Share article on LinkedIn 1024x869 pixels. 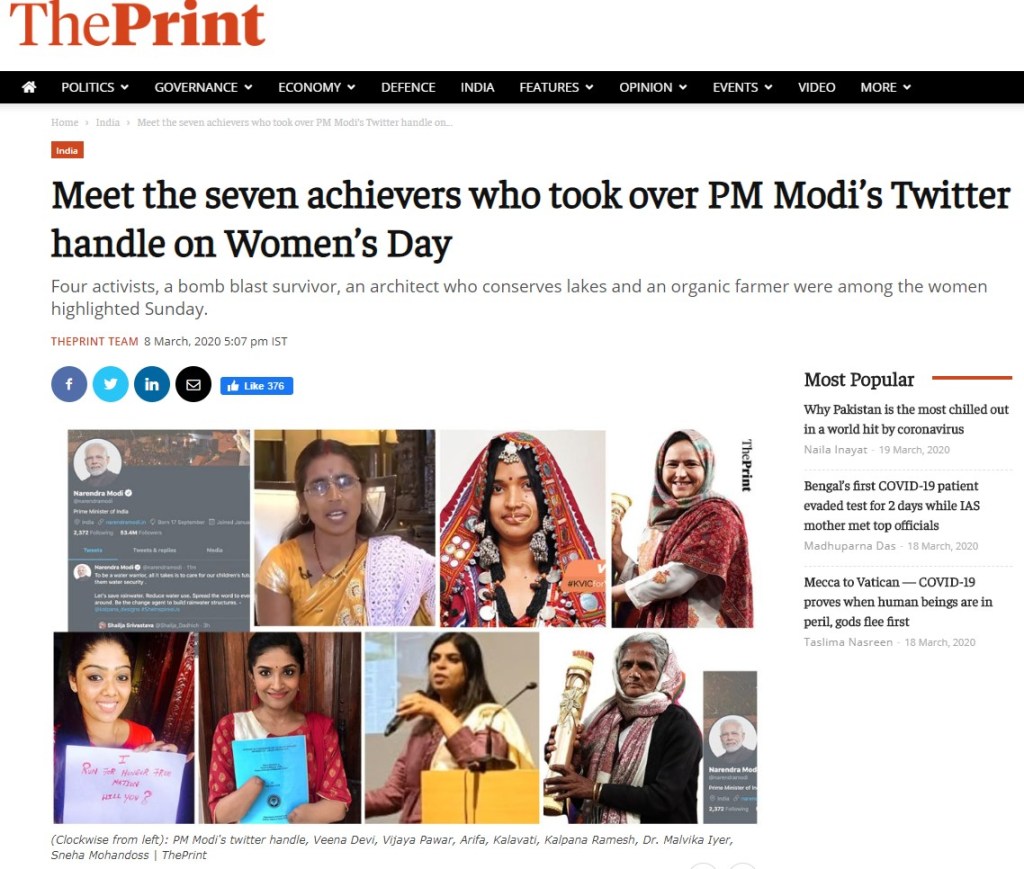[x=152, y=385]
